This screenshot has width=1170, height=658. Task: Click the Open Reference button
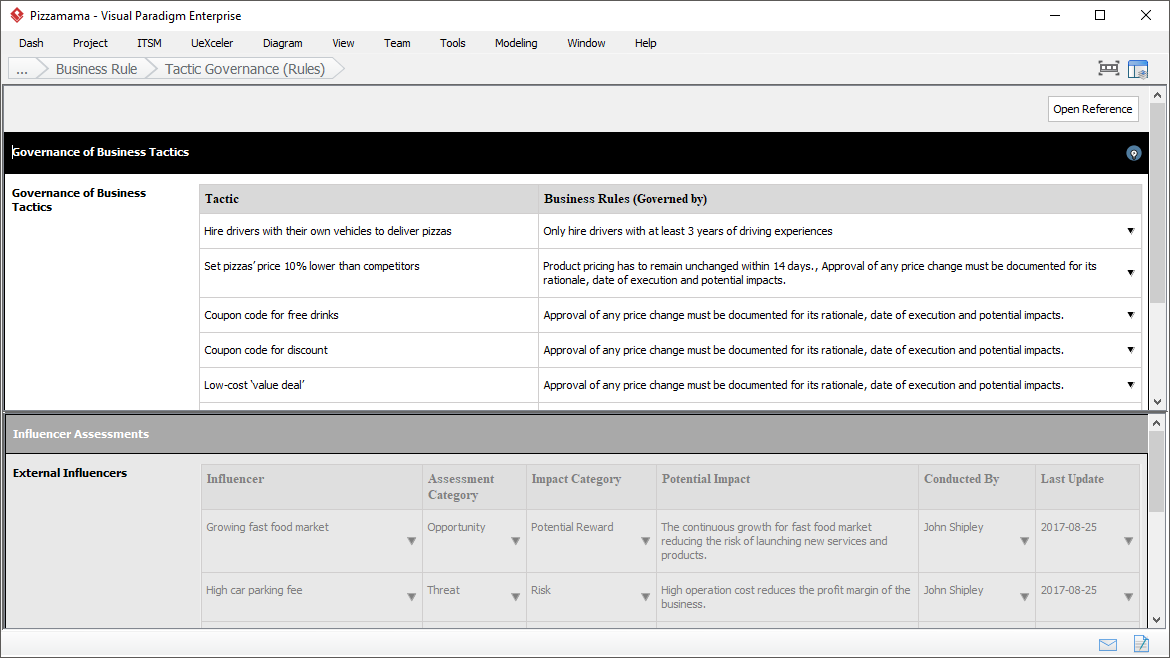(1092, 109)
